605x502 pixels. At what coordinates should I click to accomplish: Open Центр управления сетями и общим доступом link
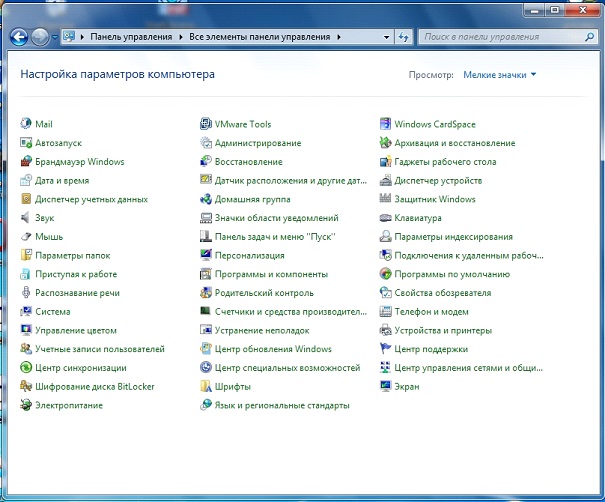[468, 368]
